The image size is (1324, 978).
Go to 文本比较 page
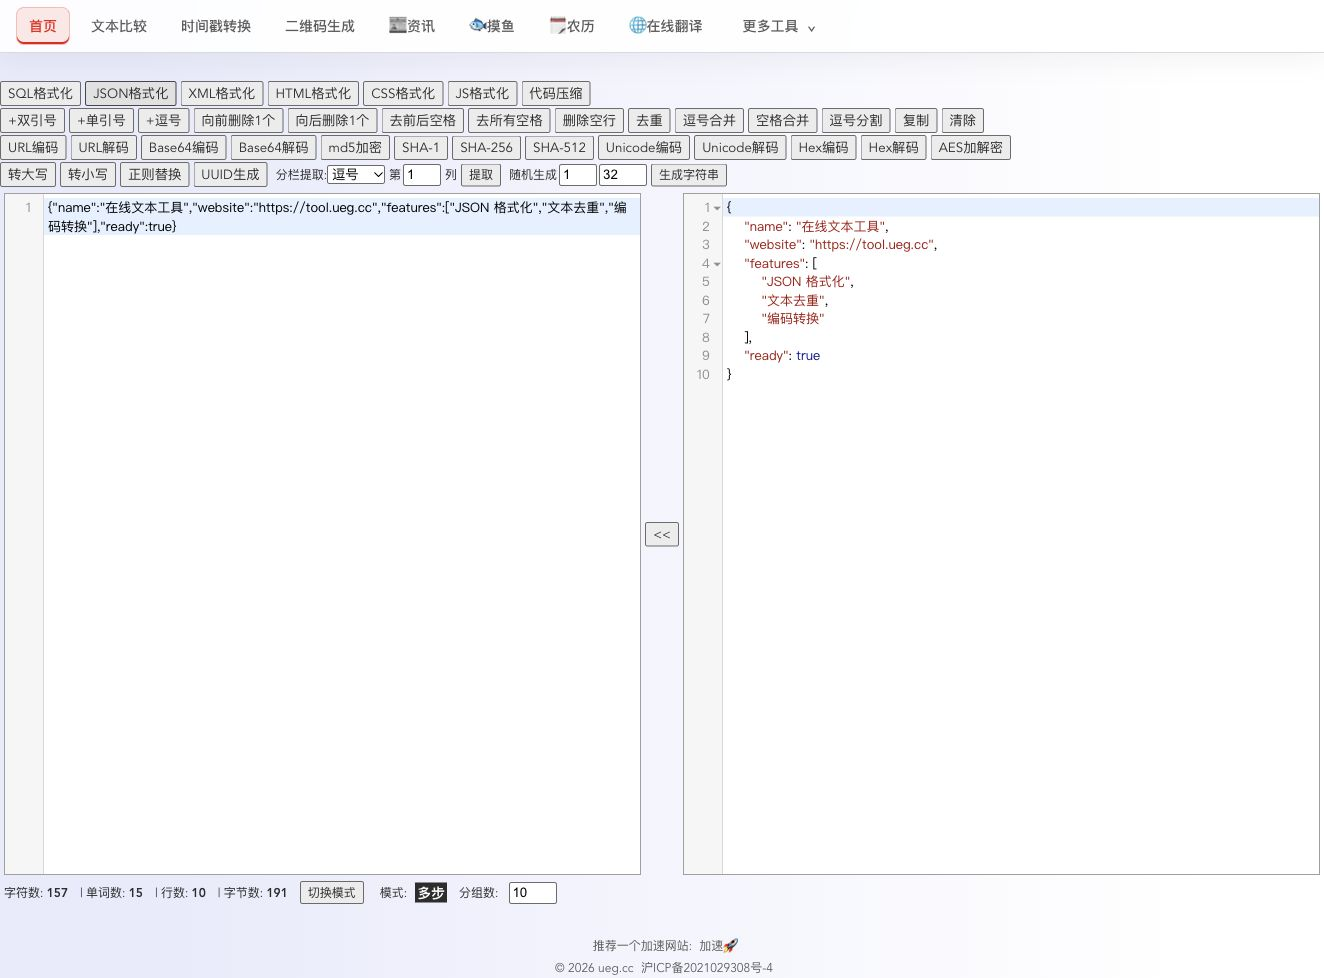click(x=119, y=27)
